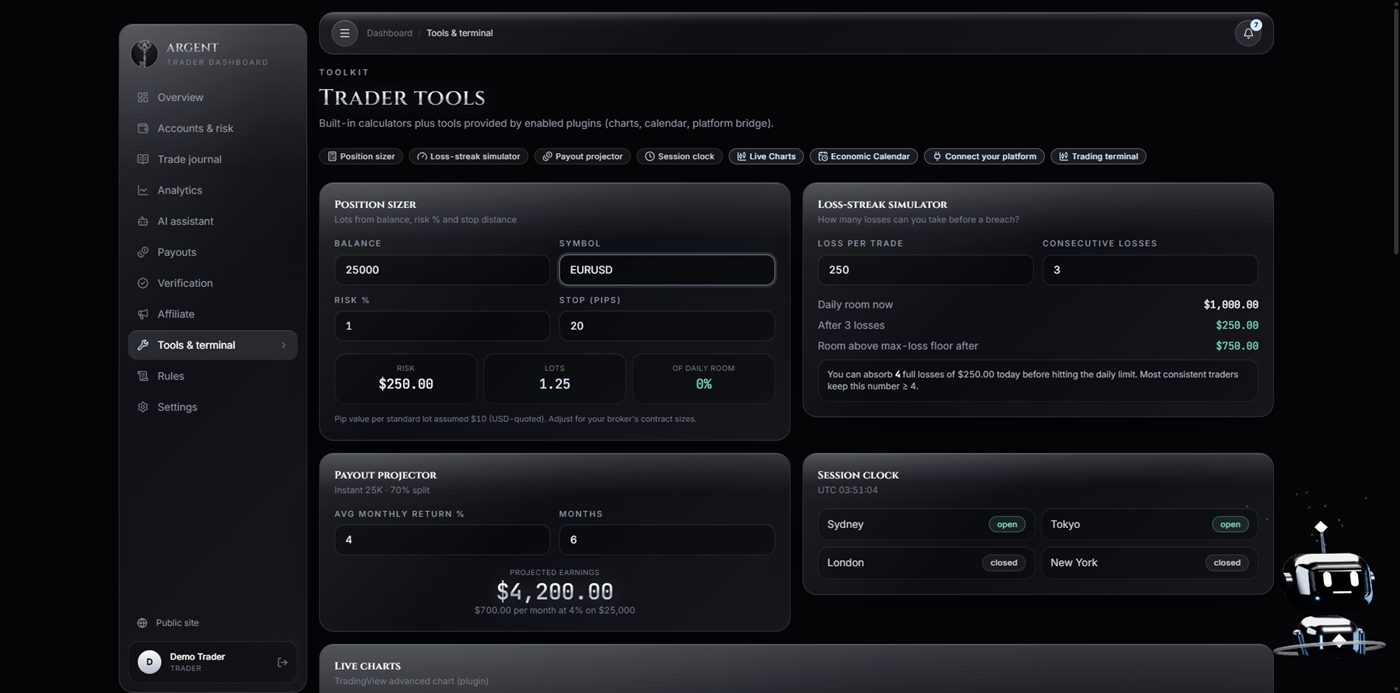Click the Rules list icon
The image size is (1400, 693).
(x=143, y=376)
